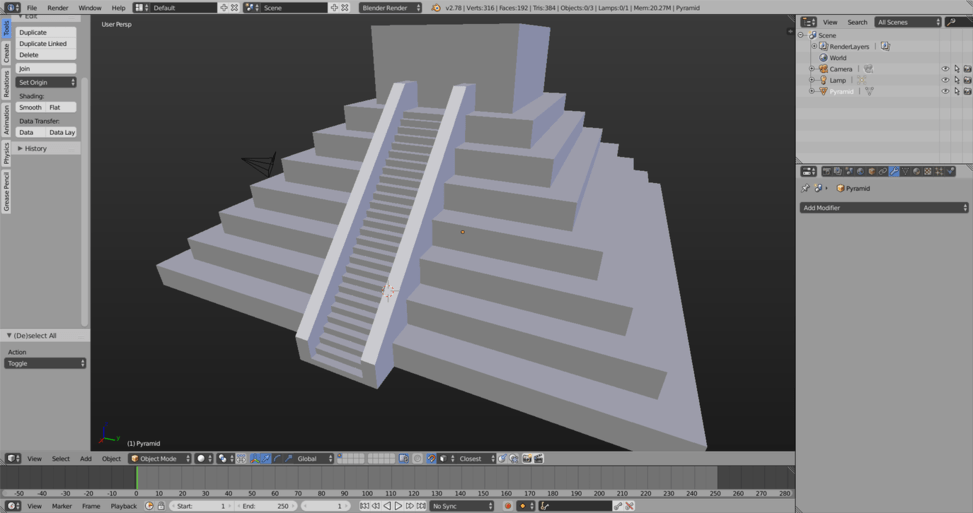The image size is (973, 513).
Task: Switch to the Create tab
Action: click(6, 53)
